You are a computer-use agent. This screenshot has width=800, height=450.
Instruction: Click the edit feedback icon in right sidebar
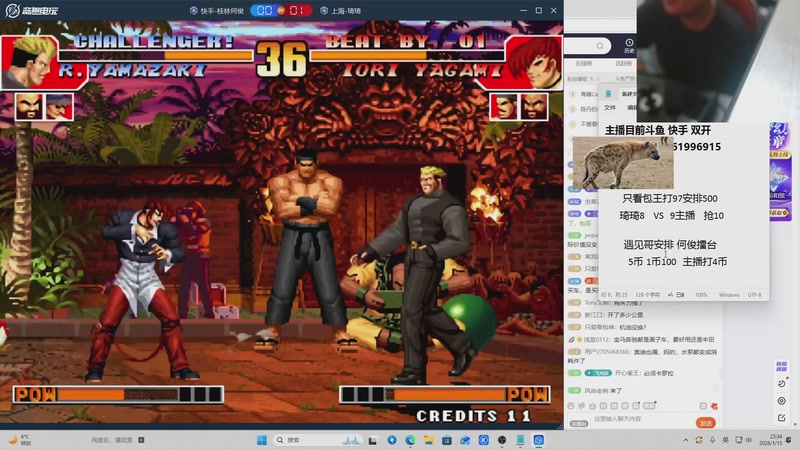coord(782,418)
